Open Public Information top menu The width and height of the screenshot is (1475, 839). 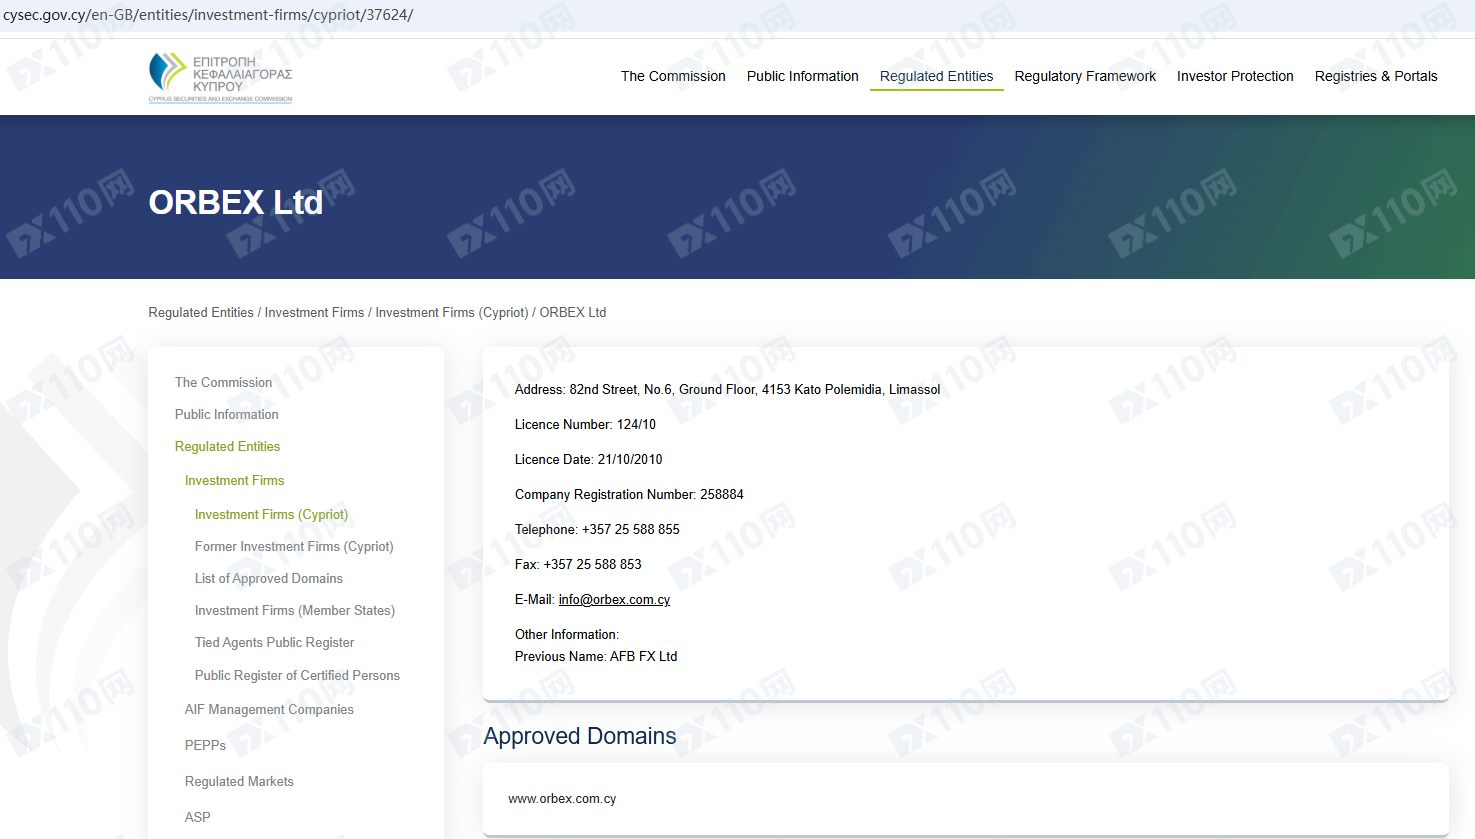(x=802, y=76)
